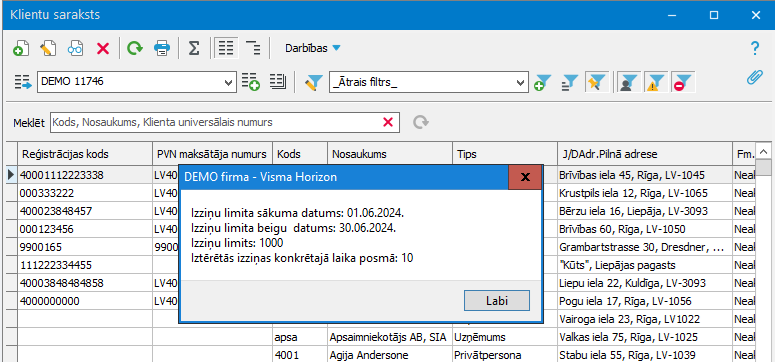Refresh the client list with green arrow
The image size is (775, 363).
134,48
